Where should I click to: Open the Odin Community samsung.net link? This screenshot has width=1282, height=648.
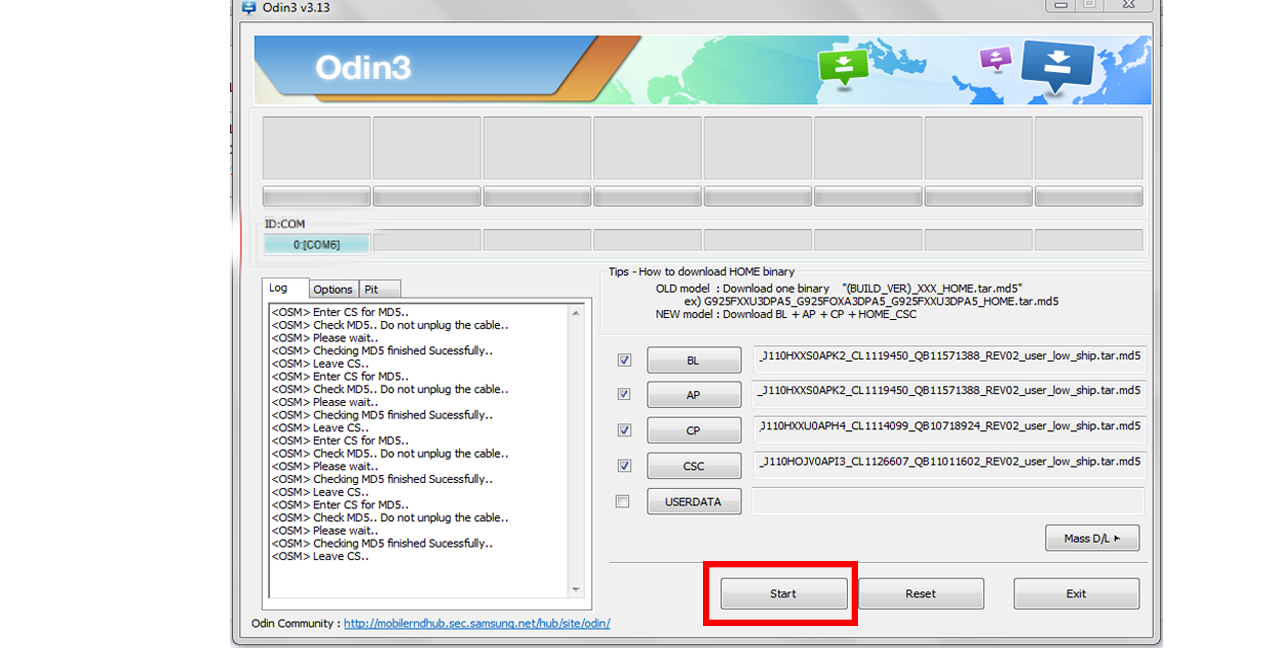click(x=477, y=623)
